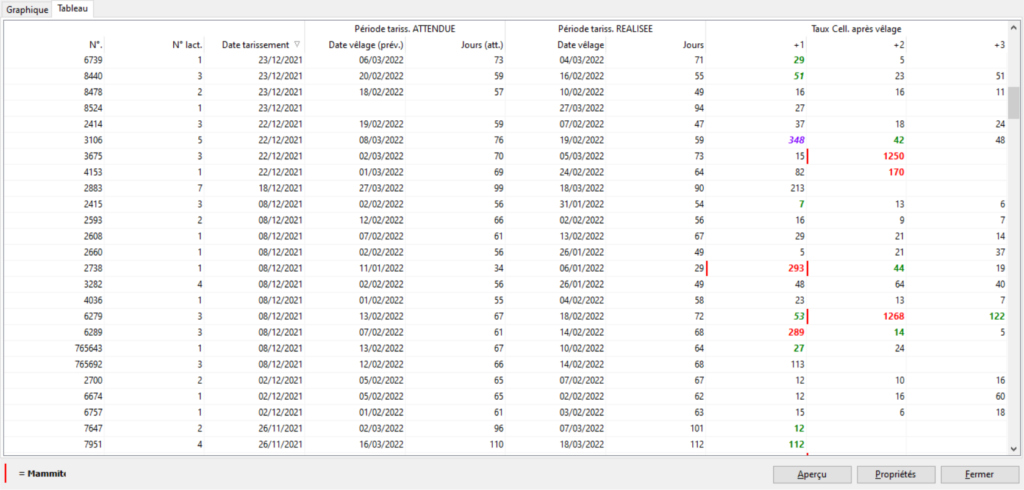
Task: Select the red 1268 cell count value
Action: [887, 316]
